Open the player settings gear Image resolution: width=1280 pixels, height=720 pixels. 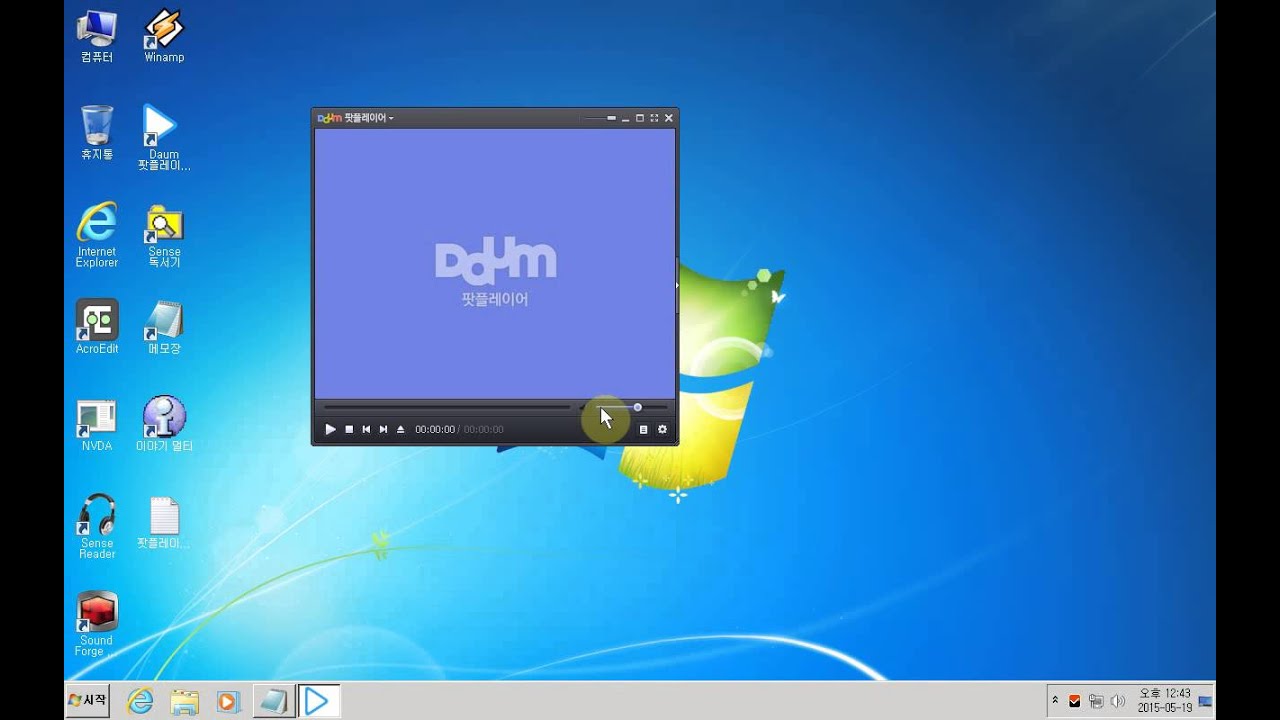click(662, 429)
